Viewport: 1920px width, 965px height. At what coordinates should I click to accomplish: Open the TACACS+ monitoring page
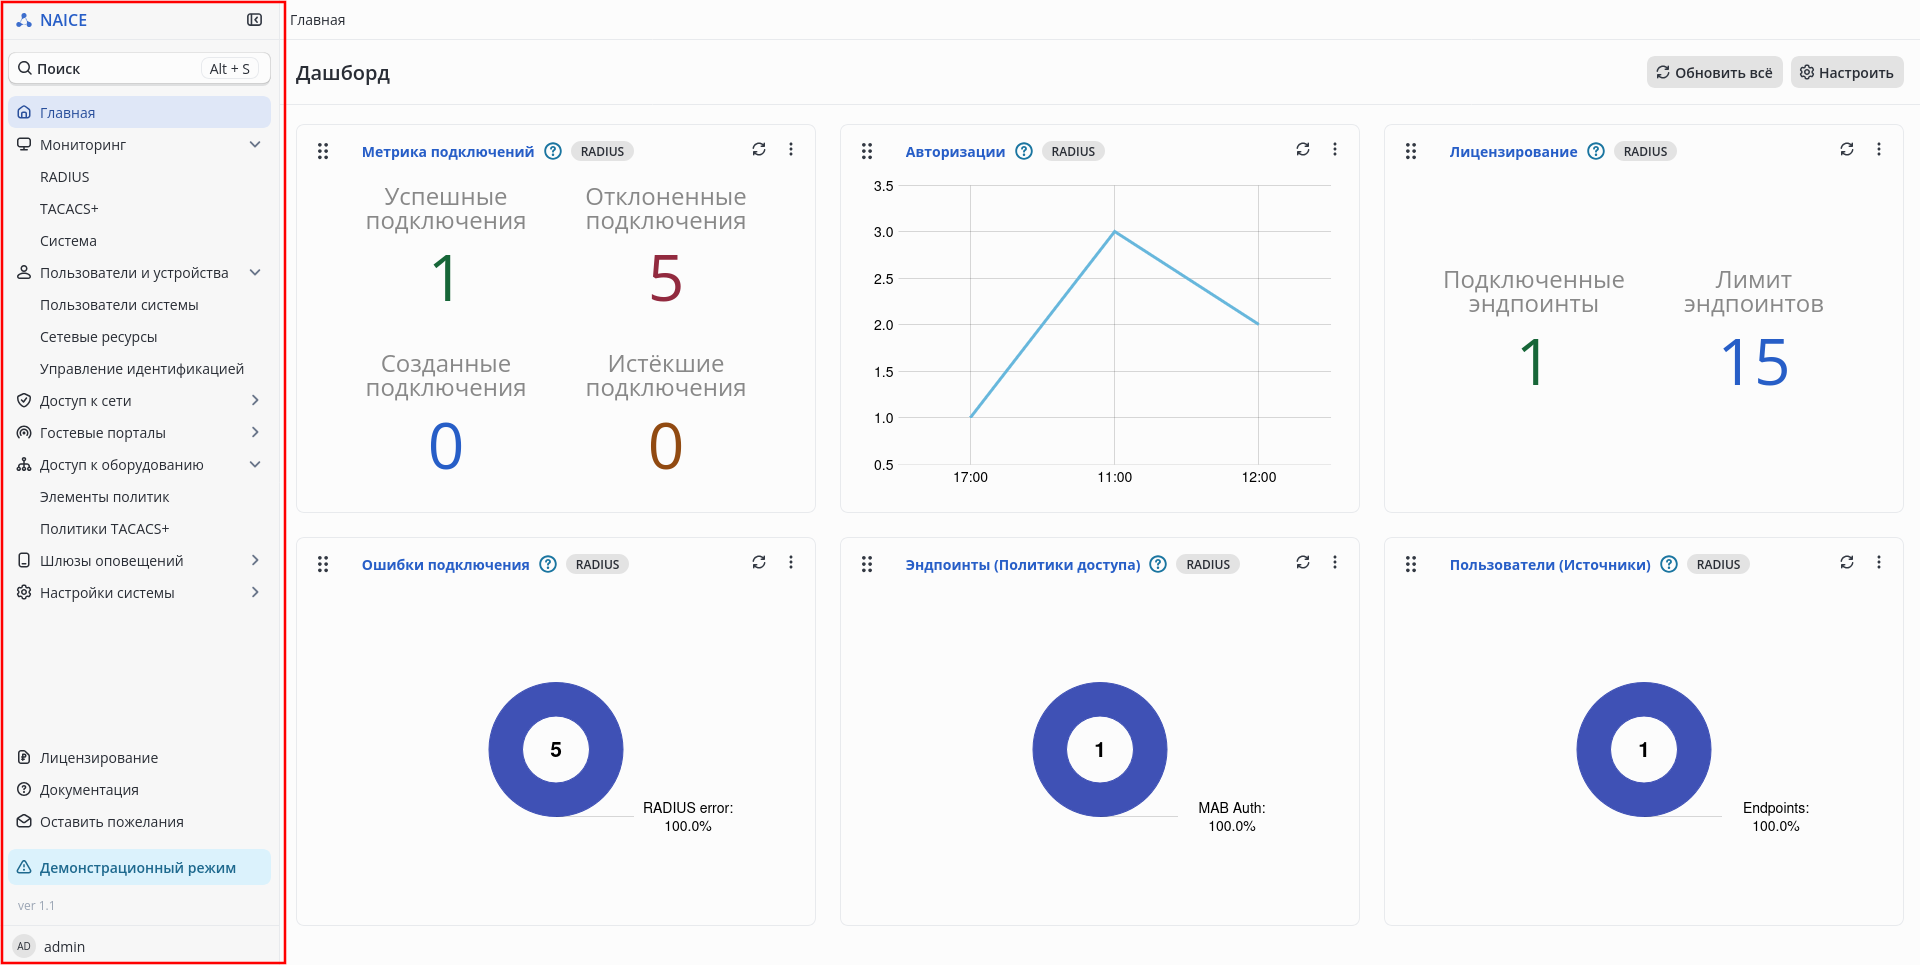[x=69, y=208]
